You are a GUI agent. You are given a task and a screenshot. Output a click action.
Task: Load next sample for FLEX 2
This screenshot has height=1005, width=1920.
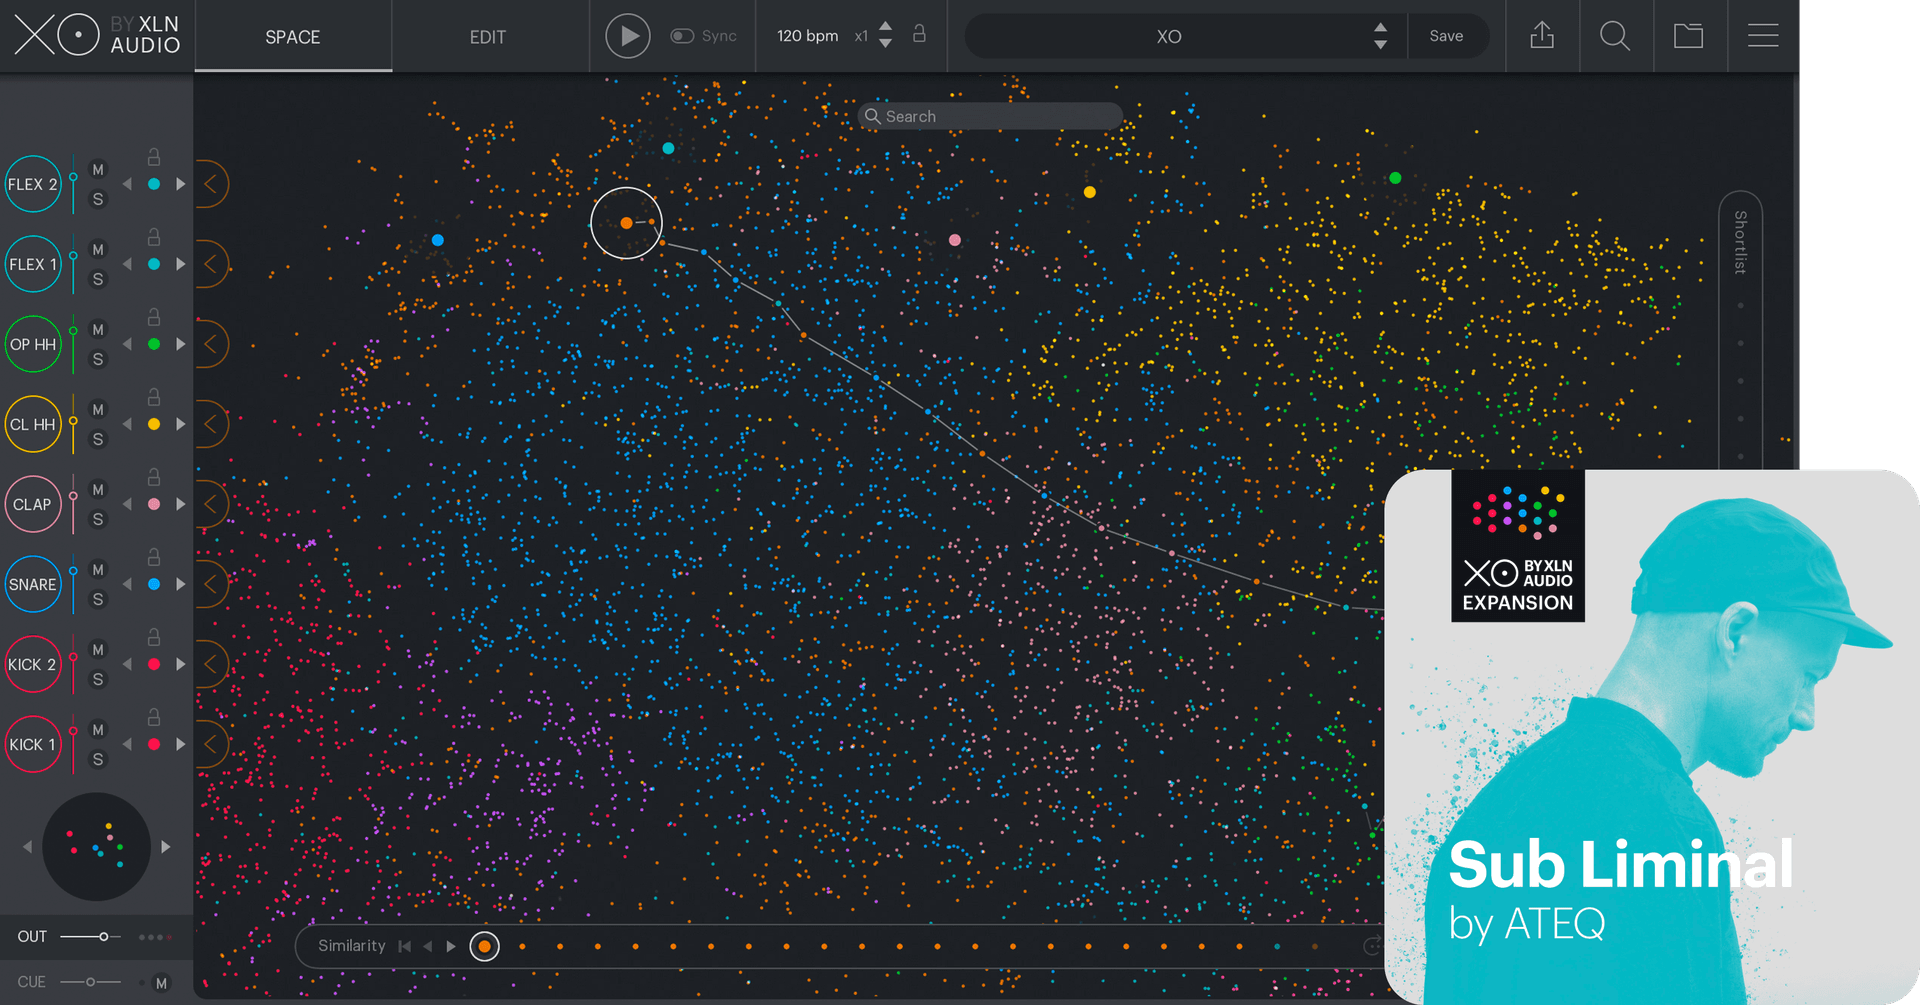coord(181,184)
